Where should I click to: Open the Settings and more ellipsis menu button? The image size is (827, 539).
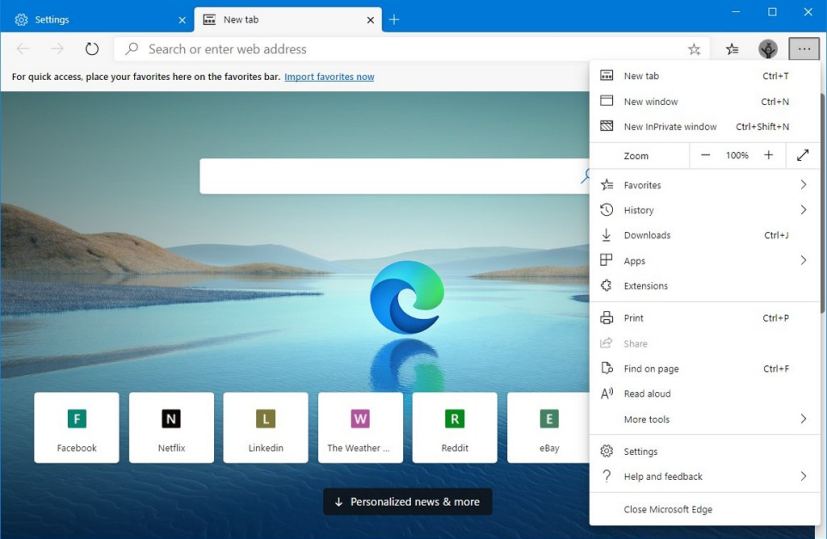point(804,49)
